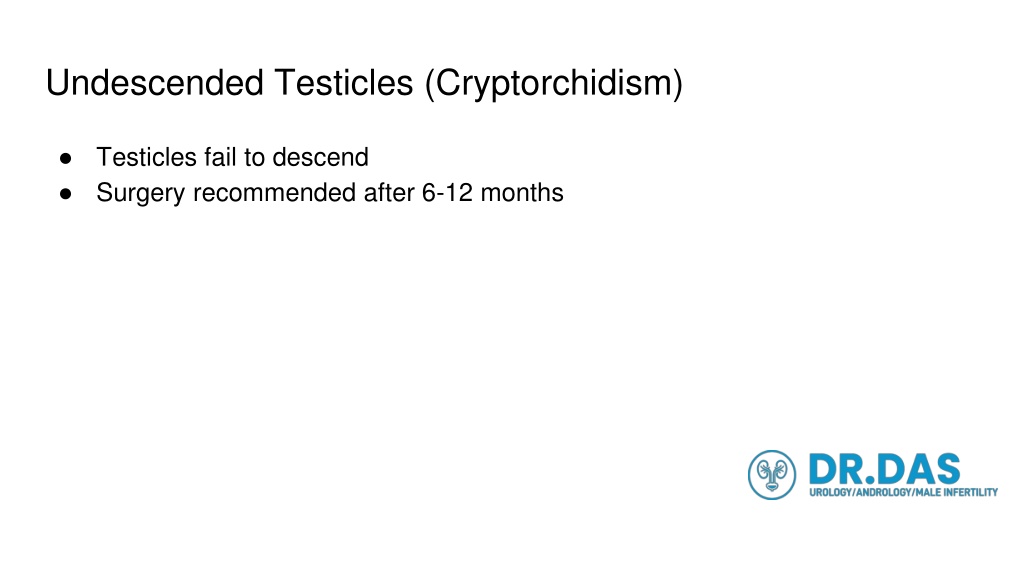The height and width of the screenshot is (576, 1024).
Task: Select the slide title Undescended Testicles (Cryptorchidism)
Action: (x=364, y=84)
